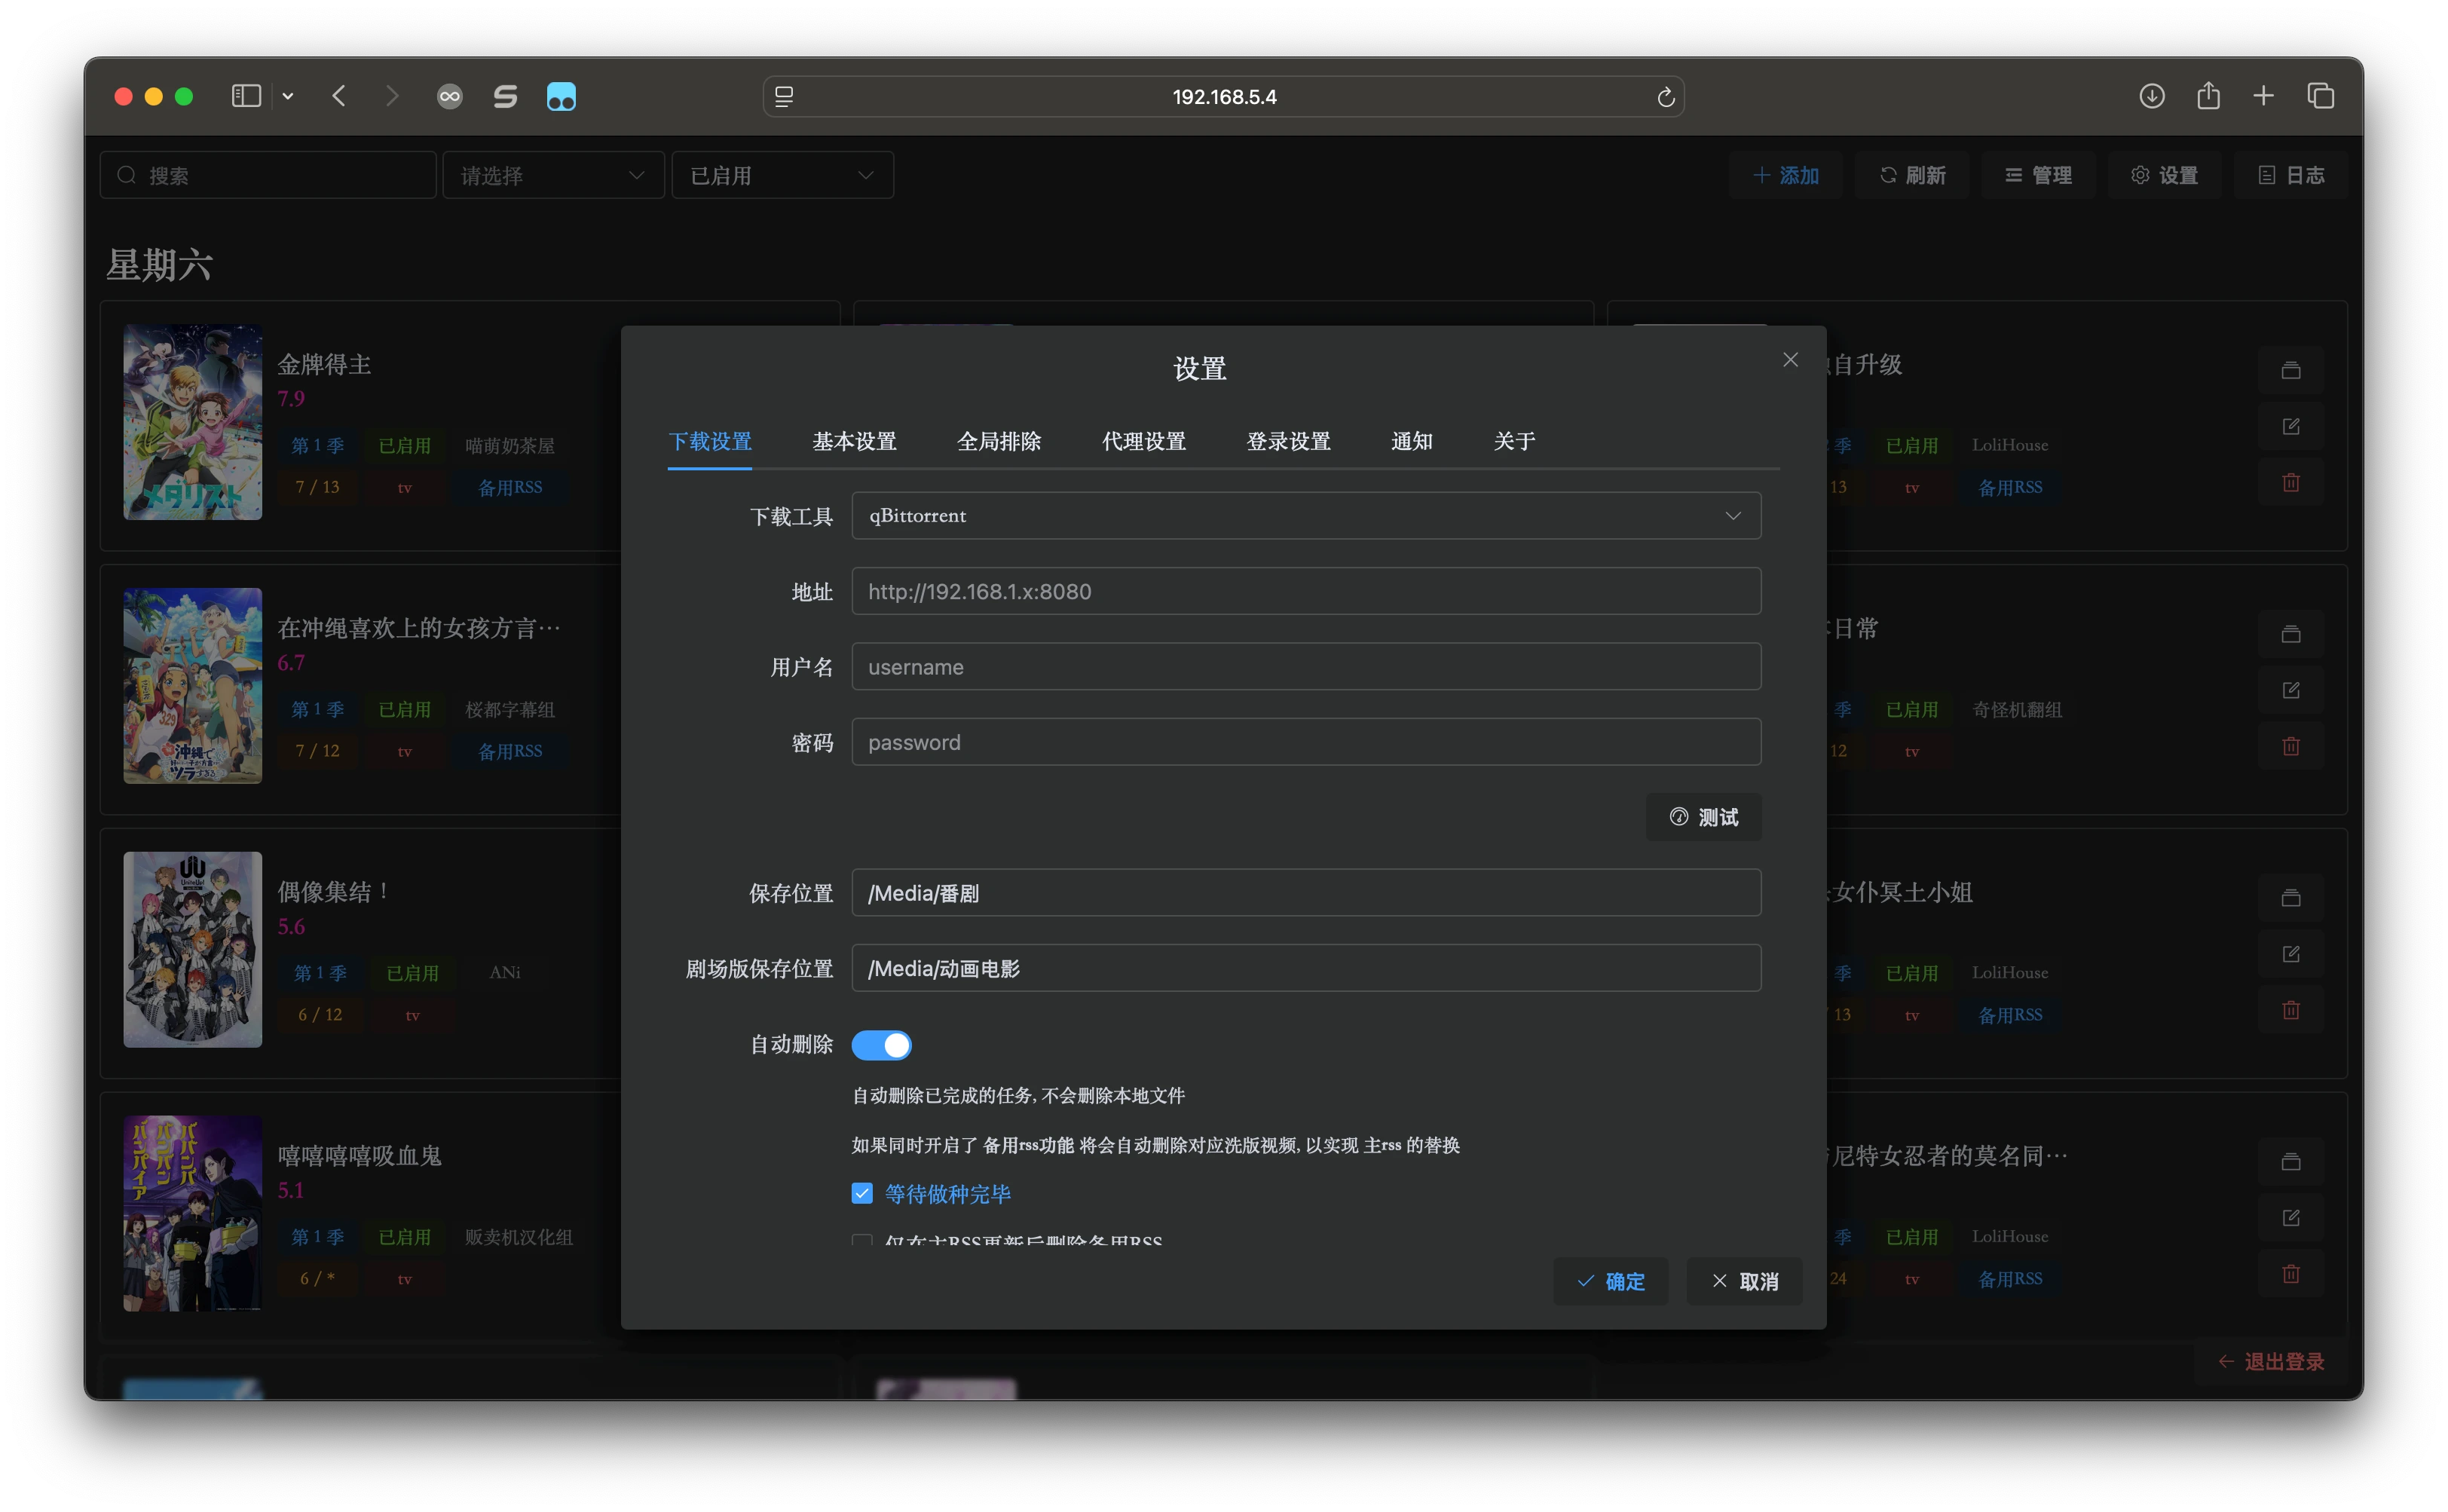2448x1512 pixels.
Task: Edit the 女仆冥土小姐 entry with the pencil icon
Action: click(2292, 953)
